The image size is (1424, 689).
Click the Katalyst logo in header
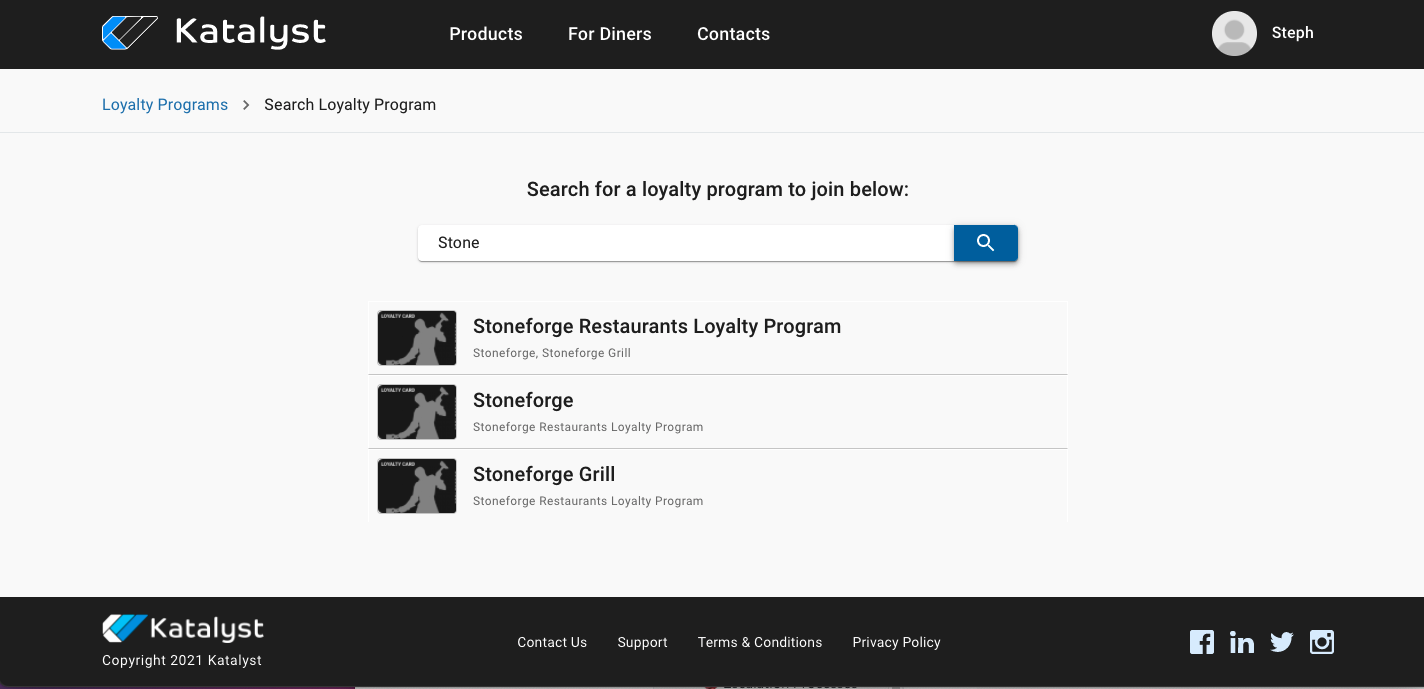point(214,33)
